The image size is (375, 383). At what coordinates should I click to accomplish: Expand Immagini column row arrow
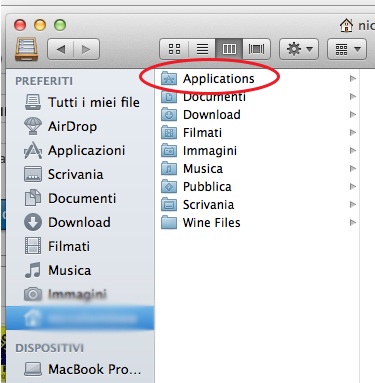coord(353,151)
